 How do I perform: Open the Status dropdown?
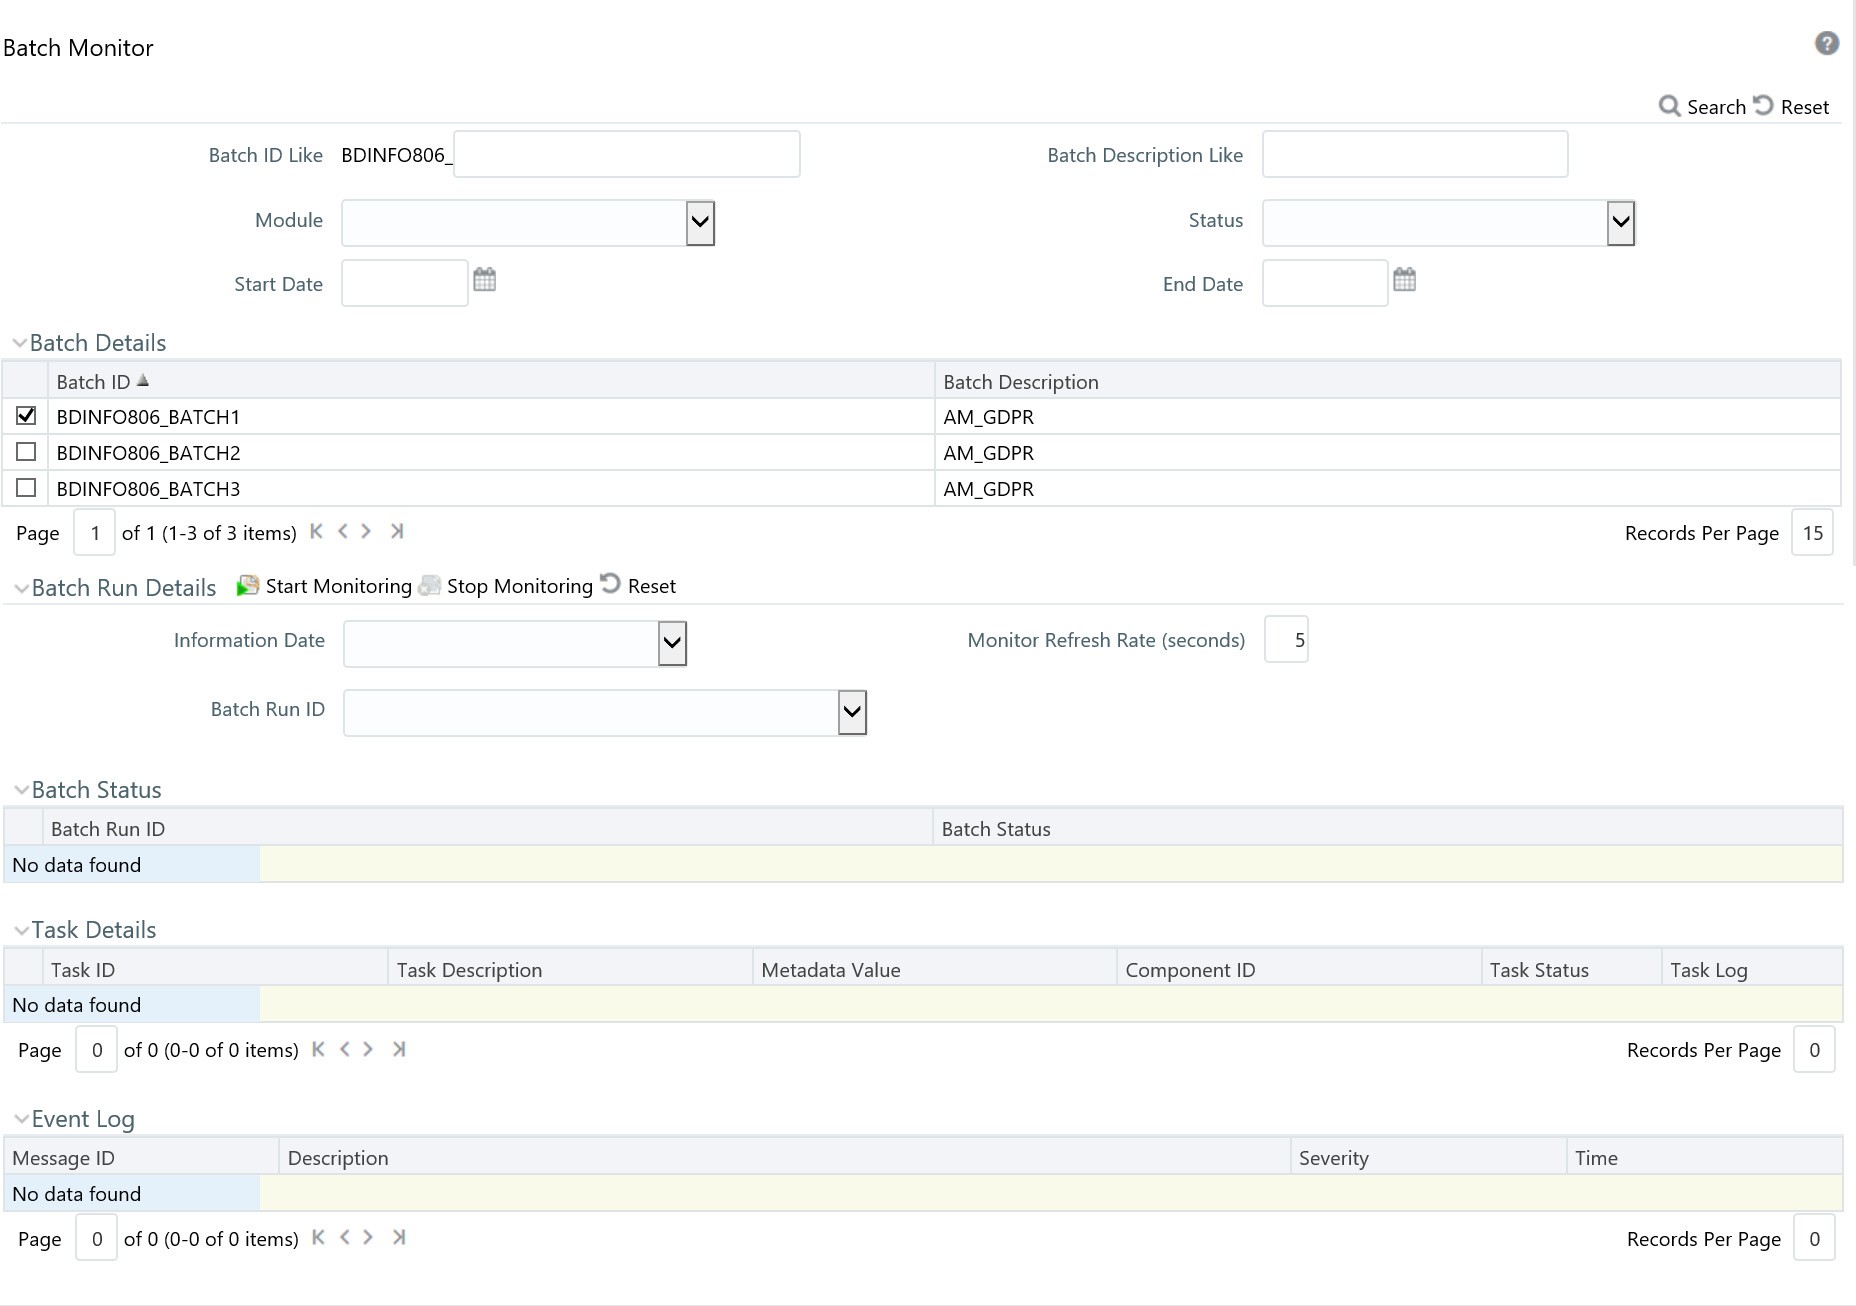click(1620, 222)
